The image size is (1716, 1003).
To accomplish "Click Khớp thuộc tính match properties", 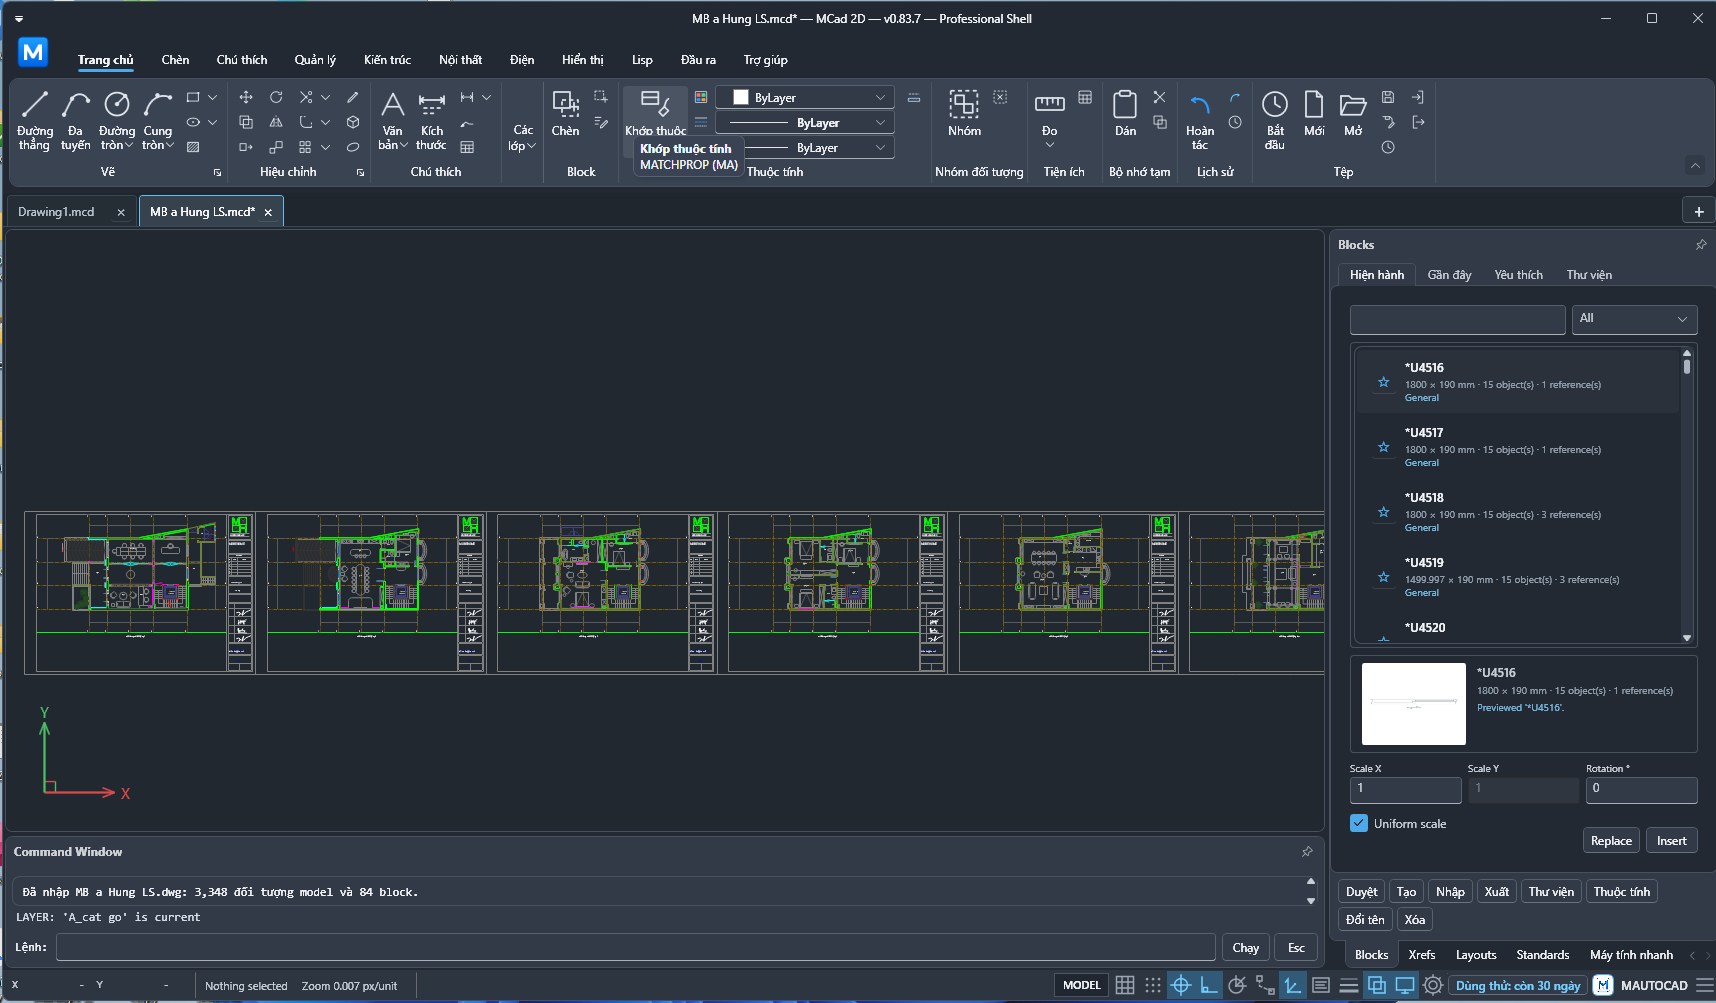I will [x=655, y=113].
